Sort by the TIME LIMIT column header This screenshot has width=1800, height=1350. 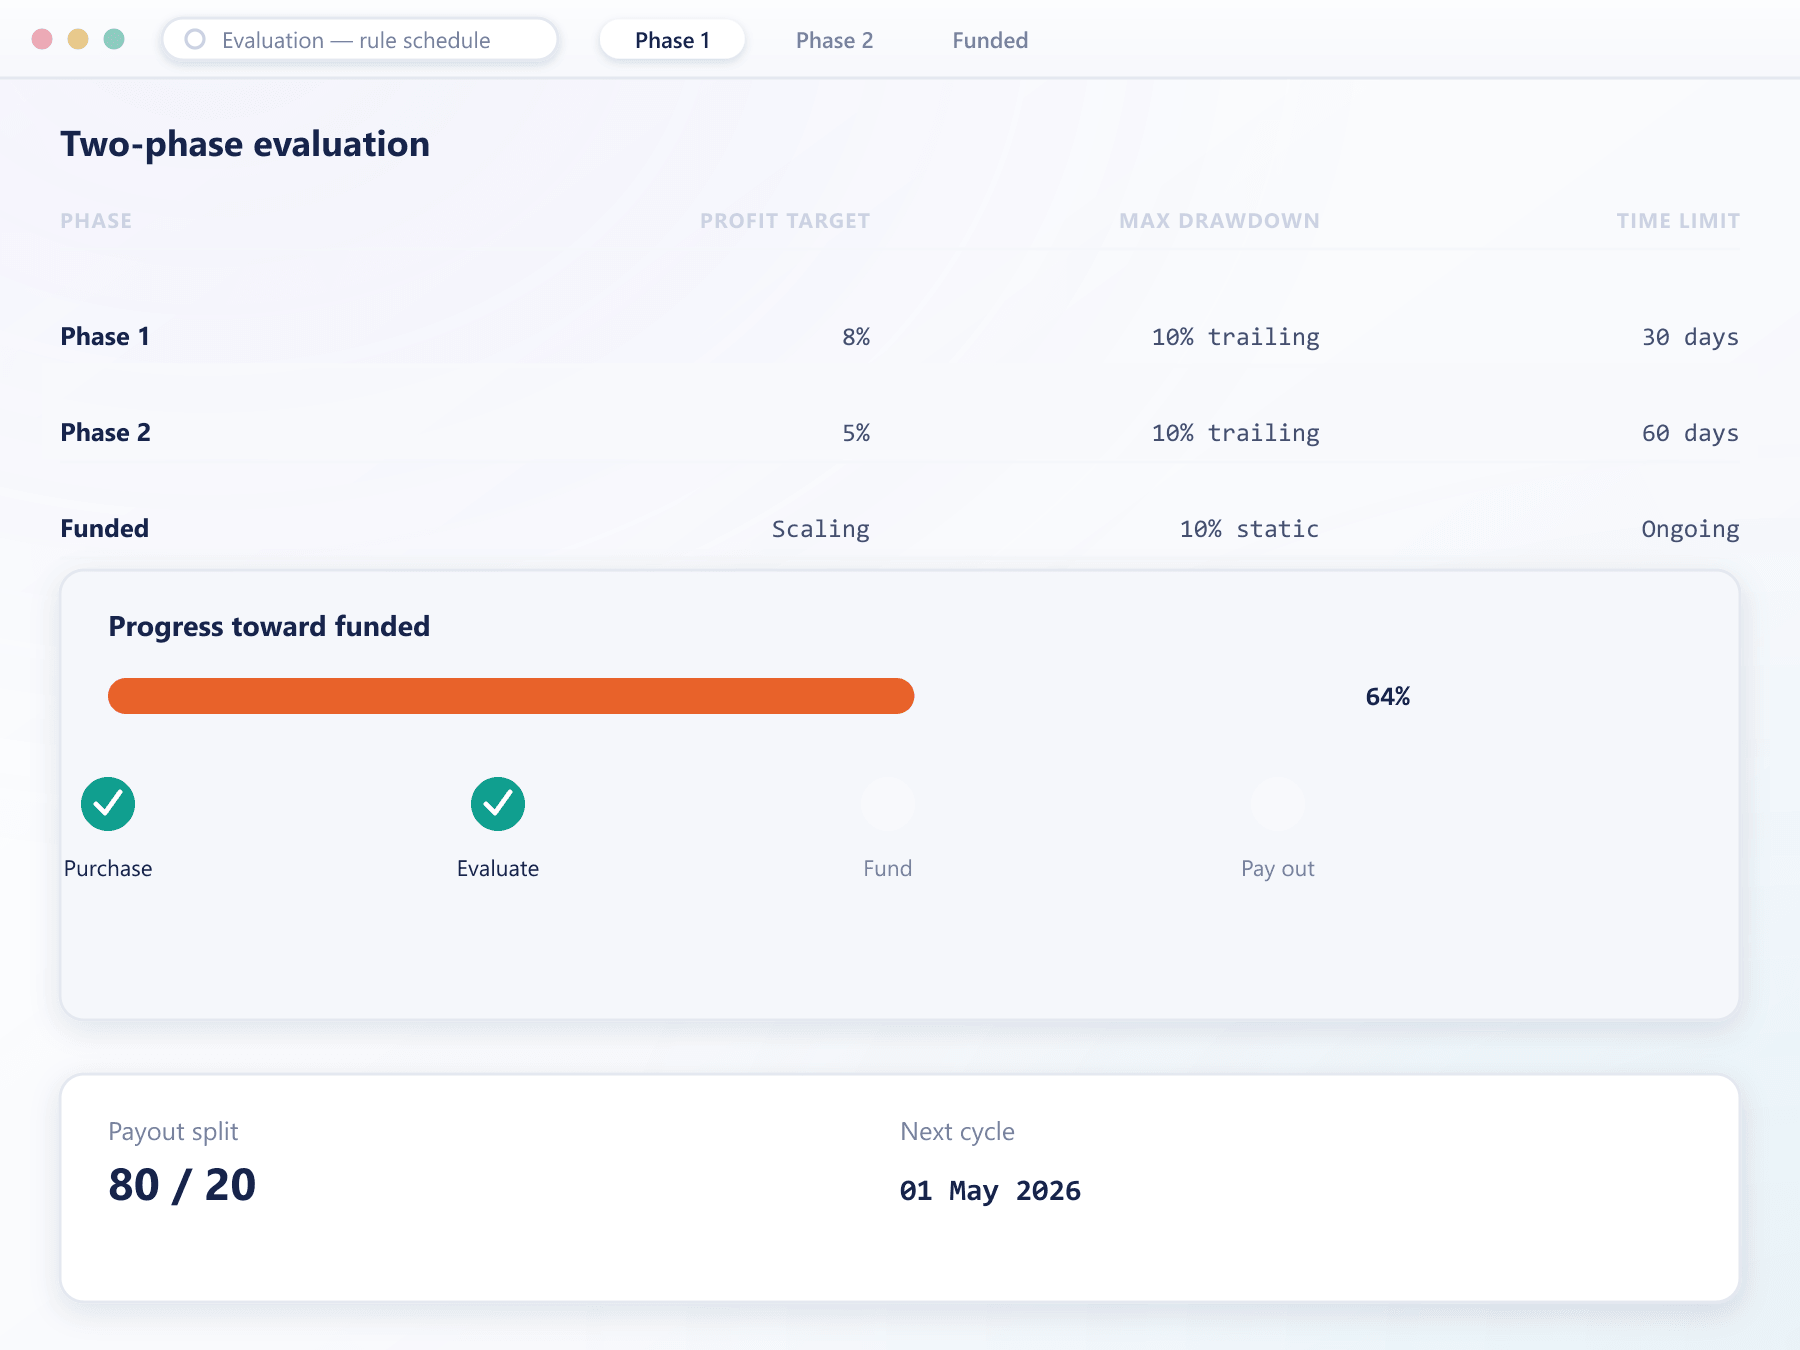coord(1678,221)
